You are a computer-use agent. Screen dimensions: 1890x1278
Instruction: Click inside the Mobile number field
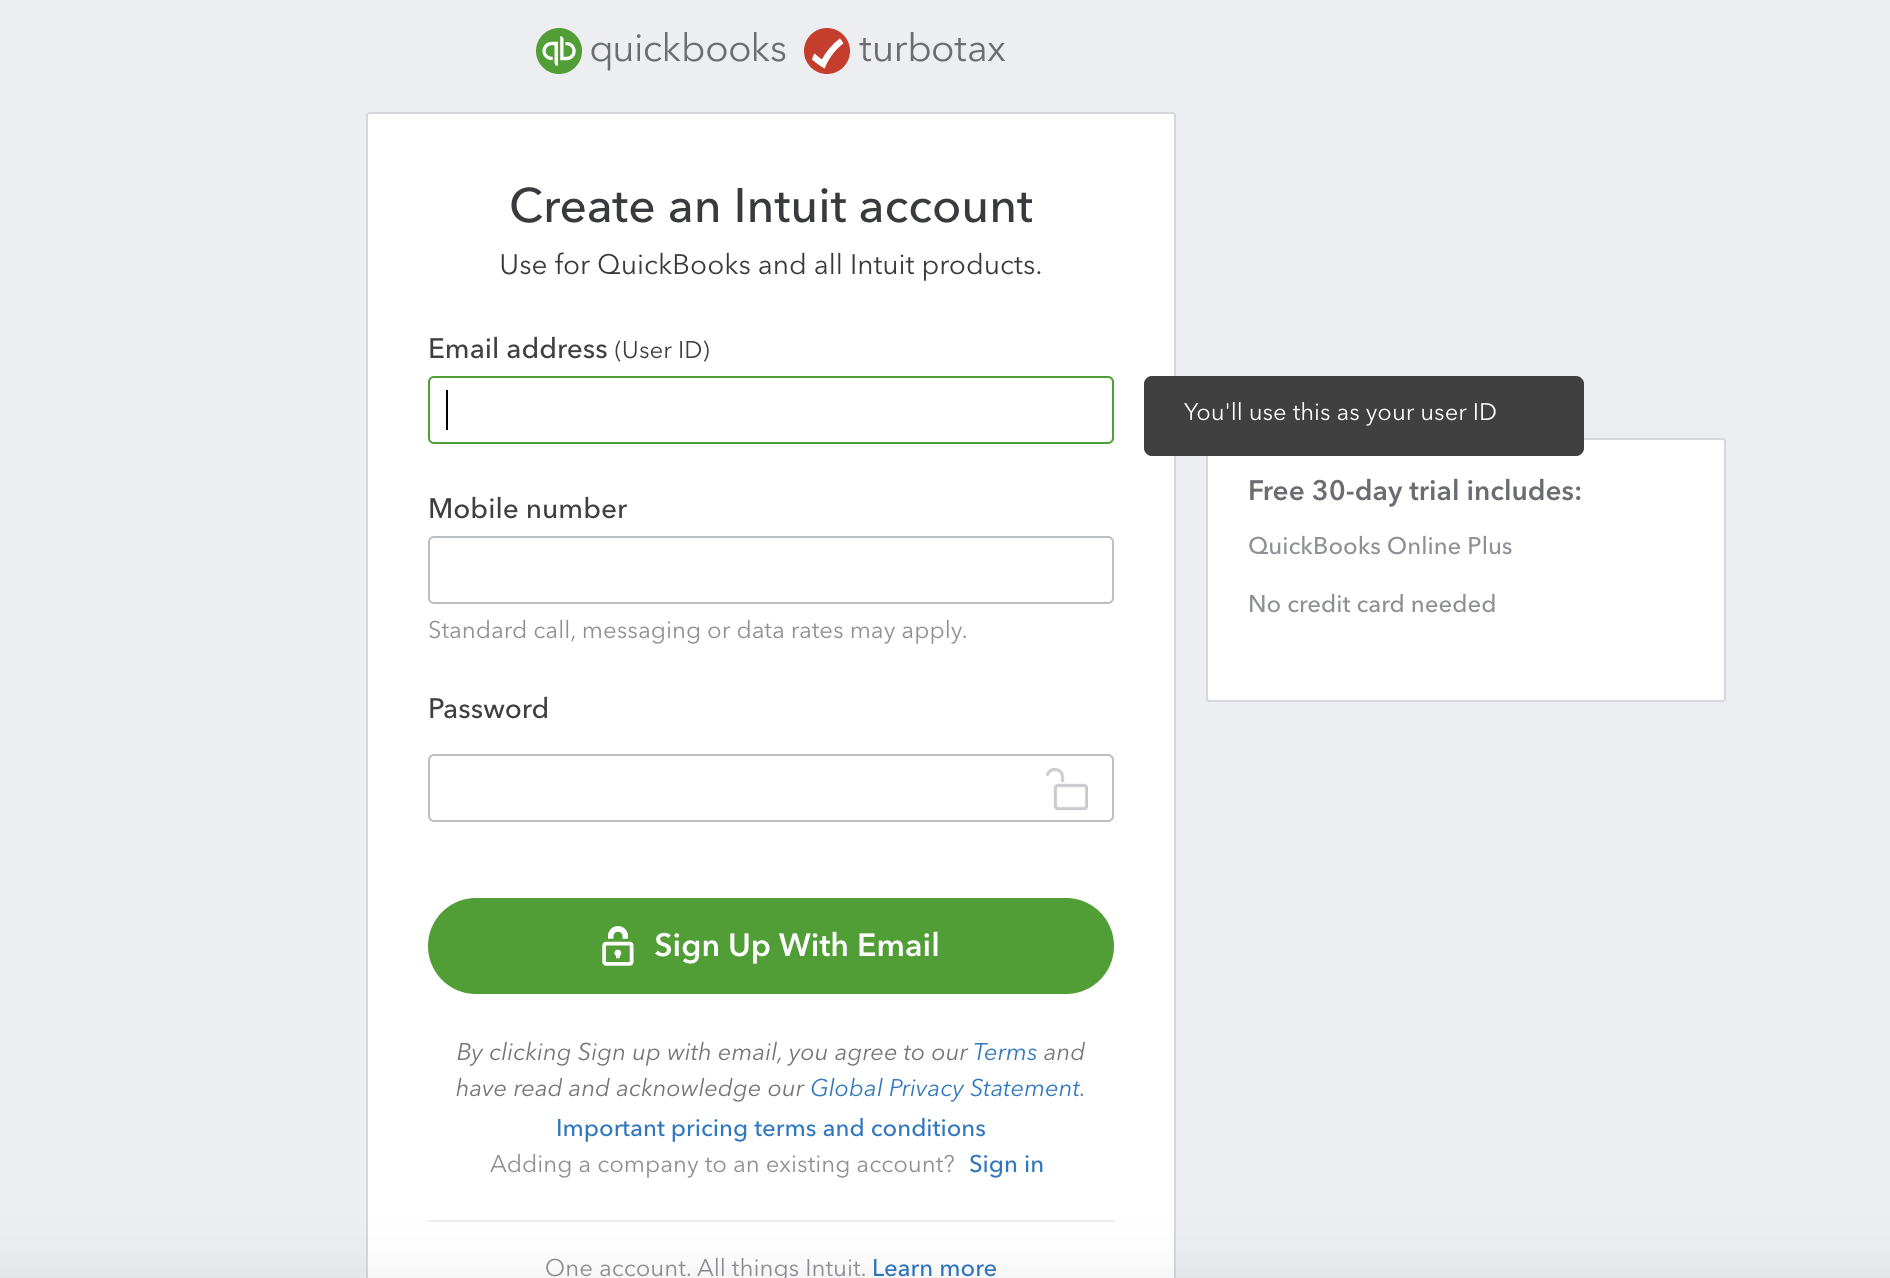[x=770, y=570]
